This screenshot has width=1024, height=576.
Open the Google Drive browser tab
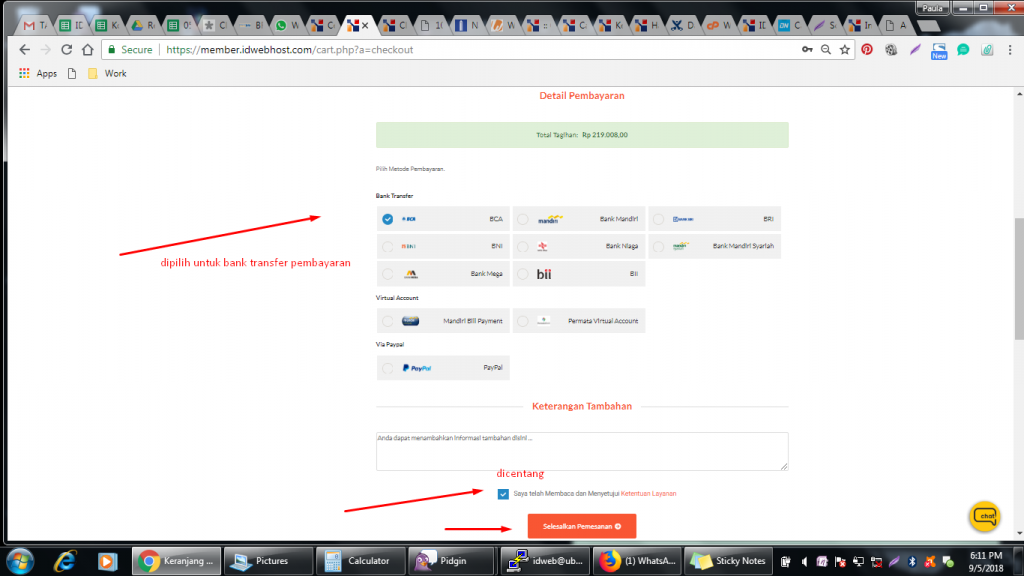tap(142, 25)
